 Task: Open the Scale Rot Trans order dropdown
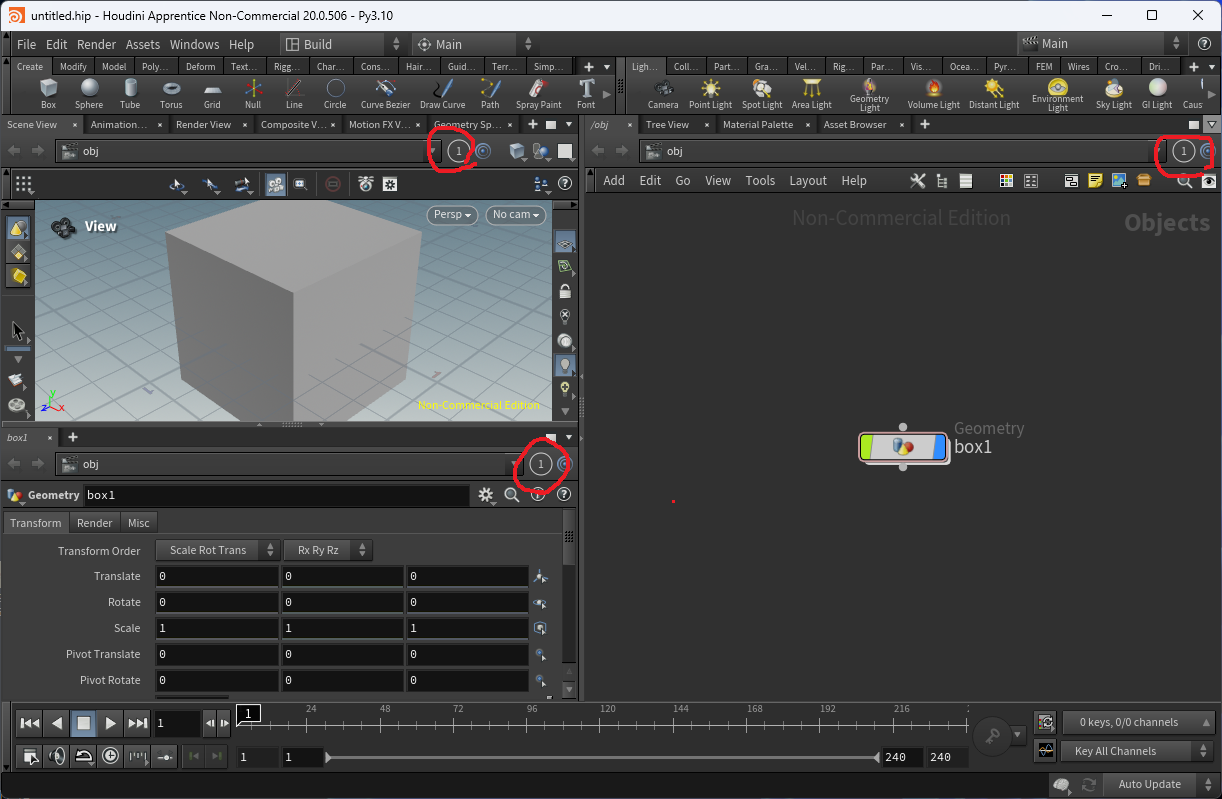point(217,550)
